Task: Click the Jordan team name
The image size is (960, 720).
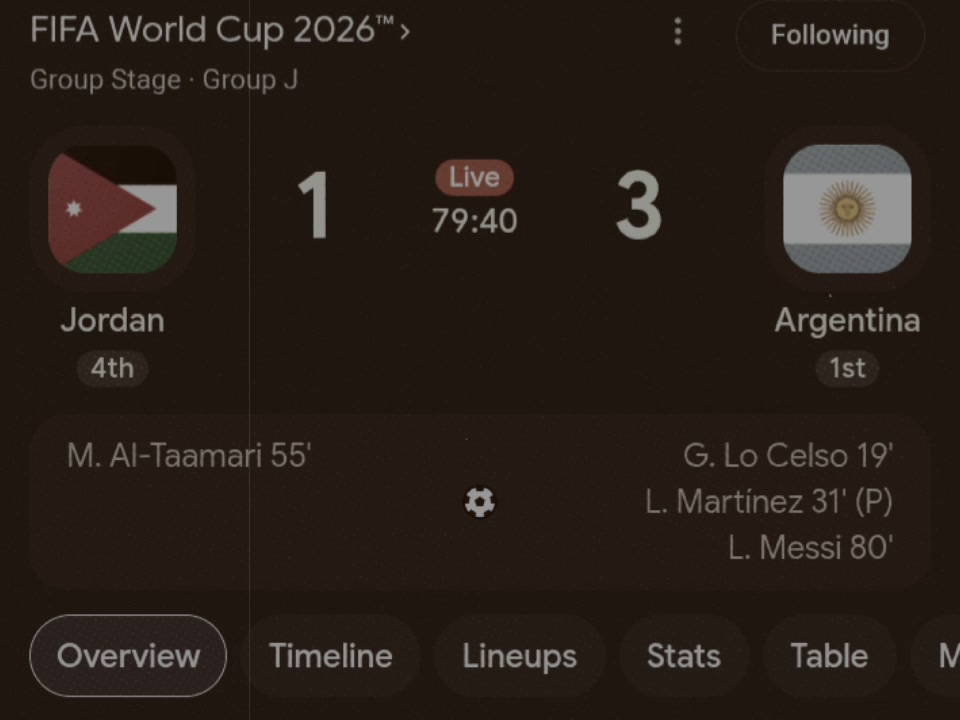Action: [x=113, y=320]
